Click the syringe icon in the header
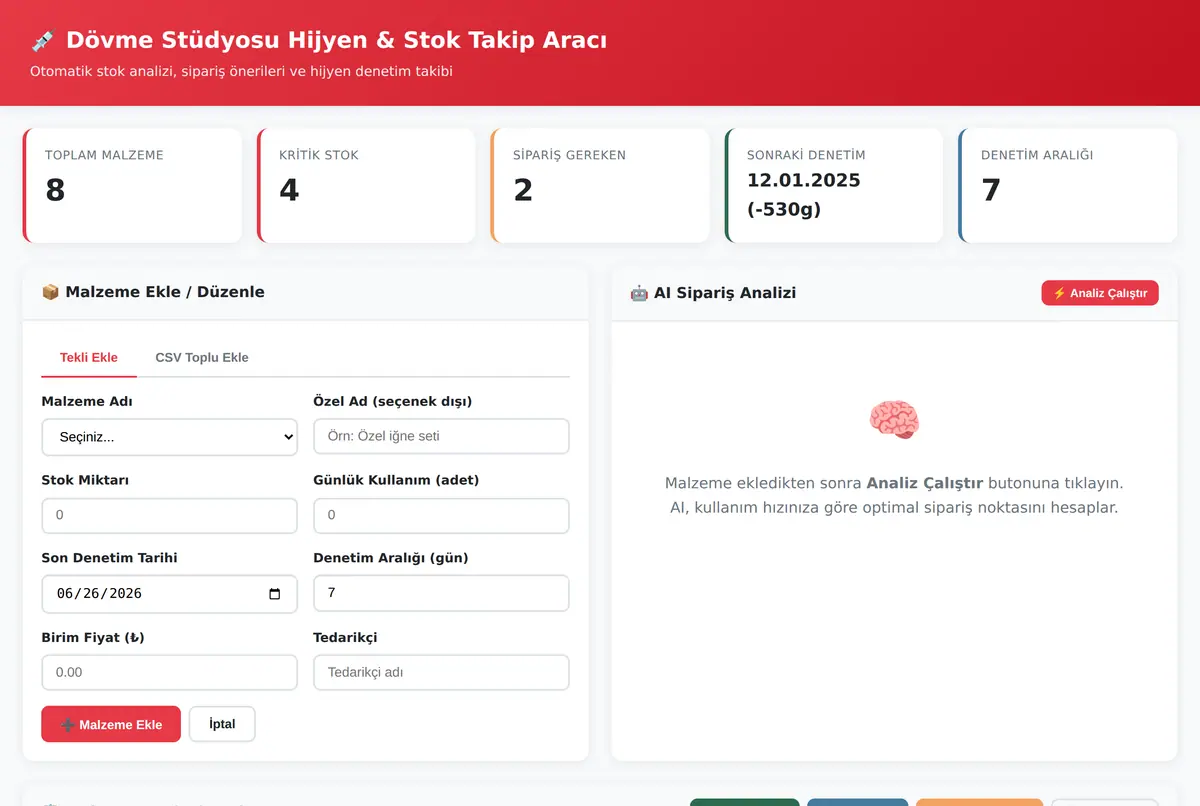The height and width of the screenshot is (806, 1200). (43, 41)
